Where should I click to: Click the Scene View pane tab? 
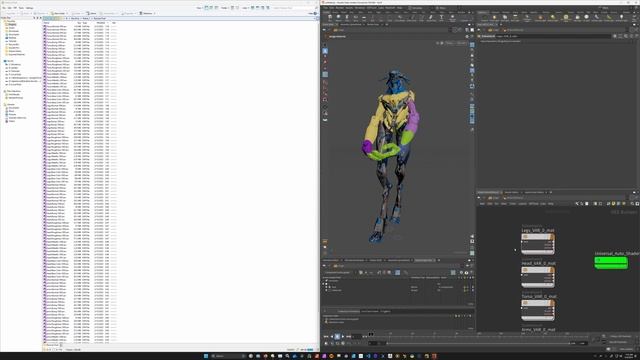[329, 24]
